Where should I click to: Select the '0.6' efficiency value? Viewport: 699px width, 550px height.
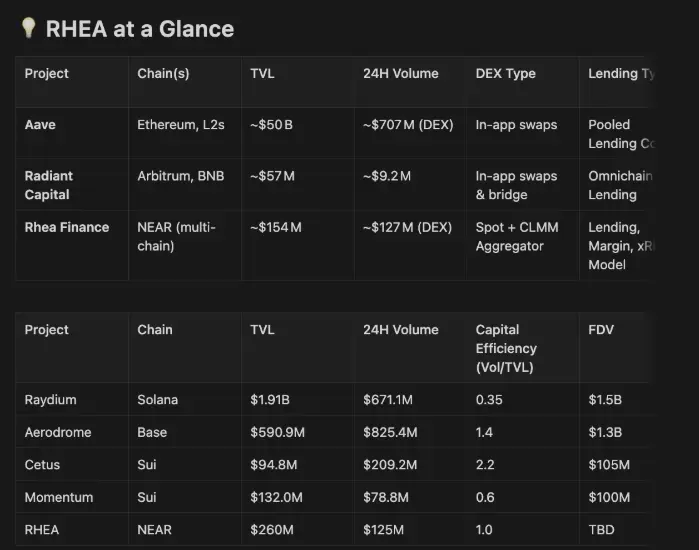coord(485,497)
